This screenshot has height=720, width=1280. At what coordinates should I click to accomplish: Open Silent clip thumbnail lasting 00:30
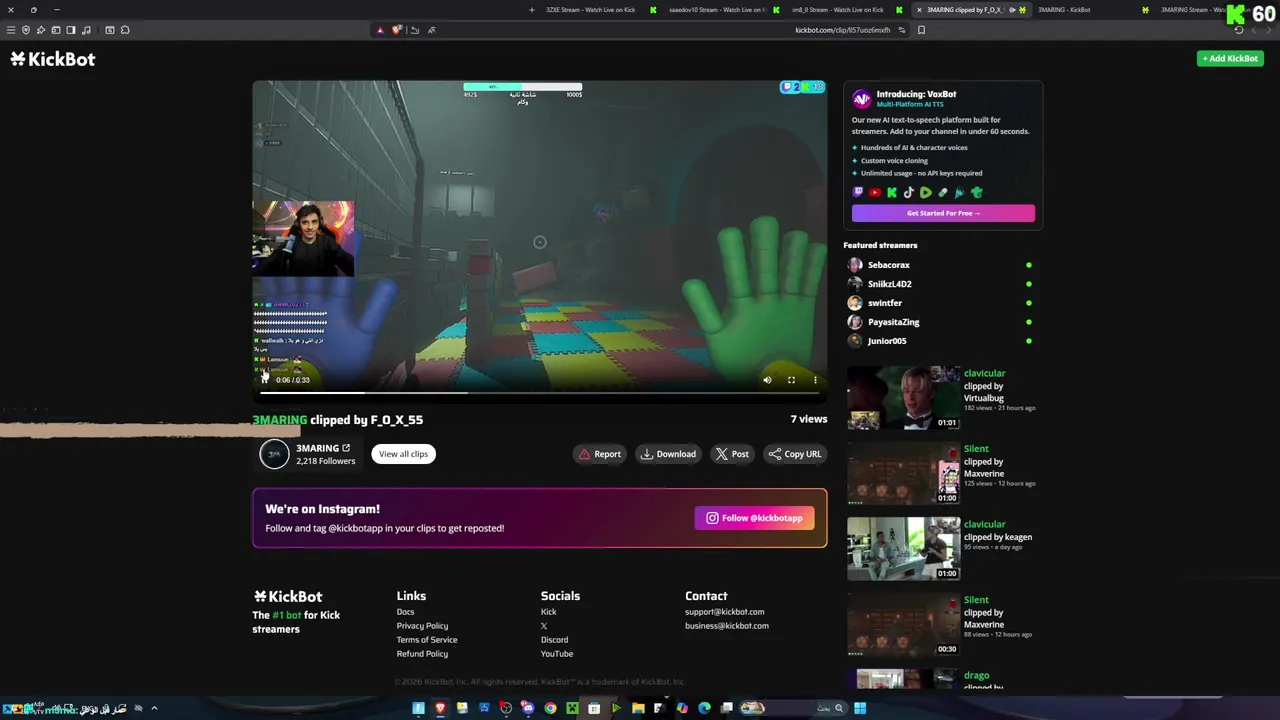click(903, 624)
